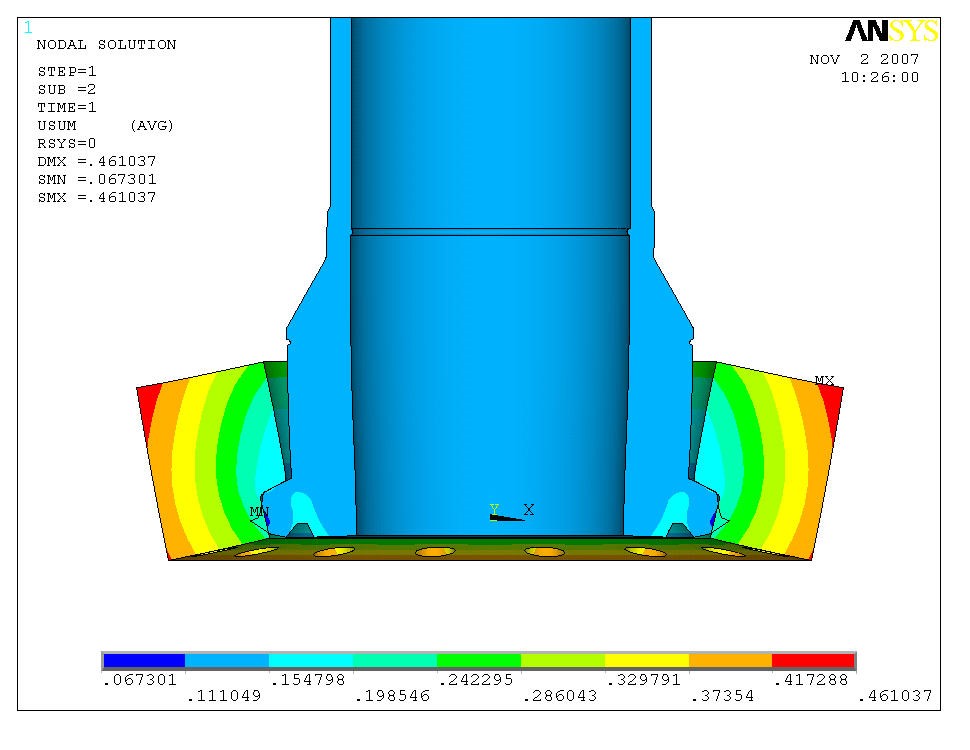Click the STEP=1 annotation text

pos(65,71)
